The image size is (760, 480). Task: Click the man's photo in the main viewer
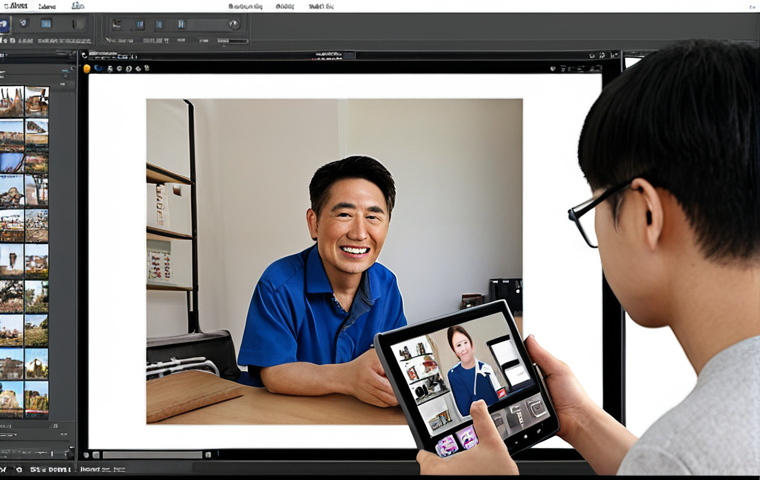pos(334,261)
